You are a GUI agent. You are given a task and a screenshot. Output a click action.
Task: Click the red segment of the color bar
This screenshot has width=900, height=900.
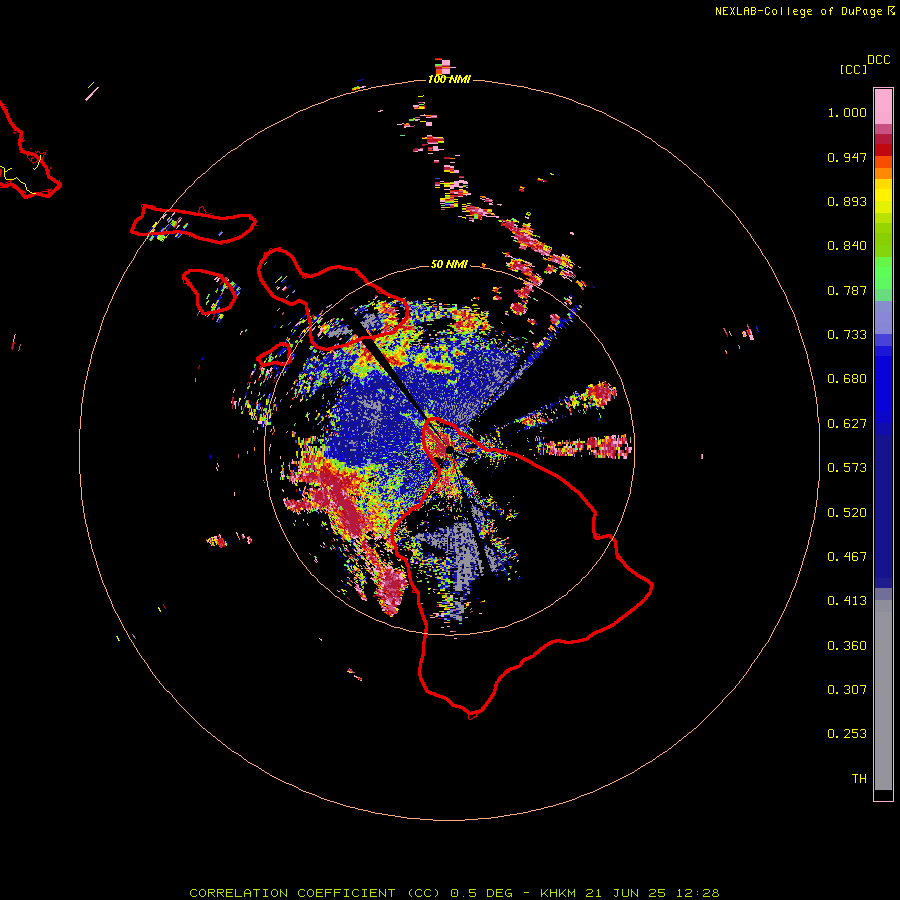pos(883,149)
